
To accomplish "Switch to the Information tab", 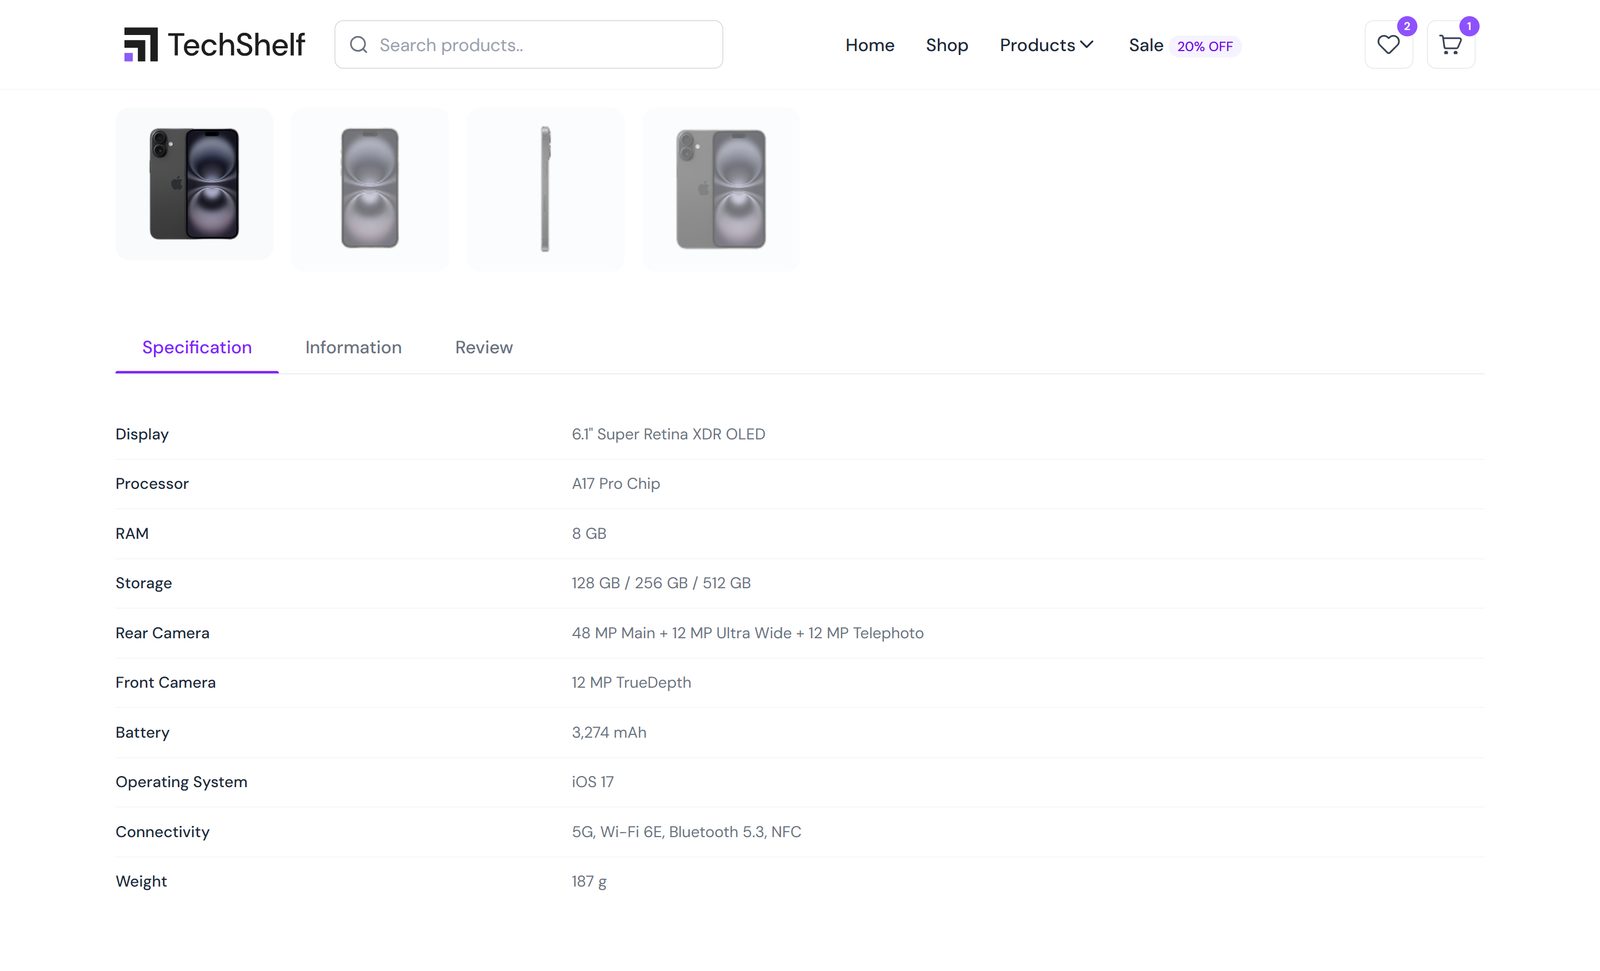I will (353, 348).
